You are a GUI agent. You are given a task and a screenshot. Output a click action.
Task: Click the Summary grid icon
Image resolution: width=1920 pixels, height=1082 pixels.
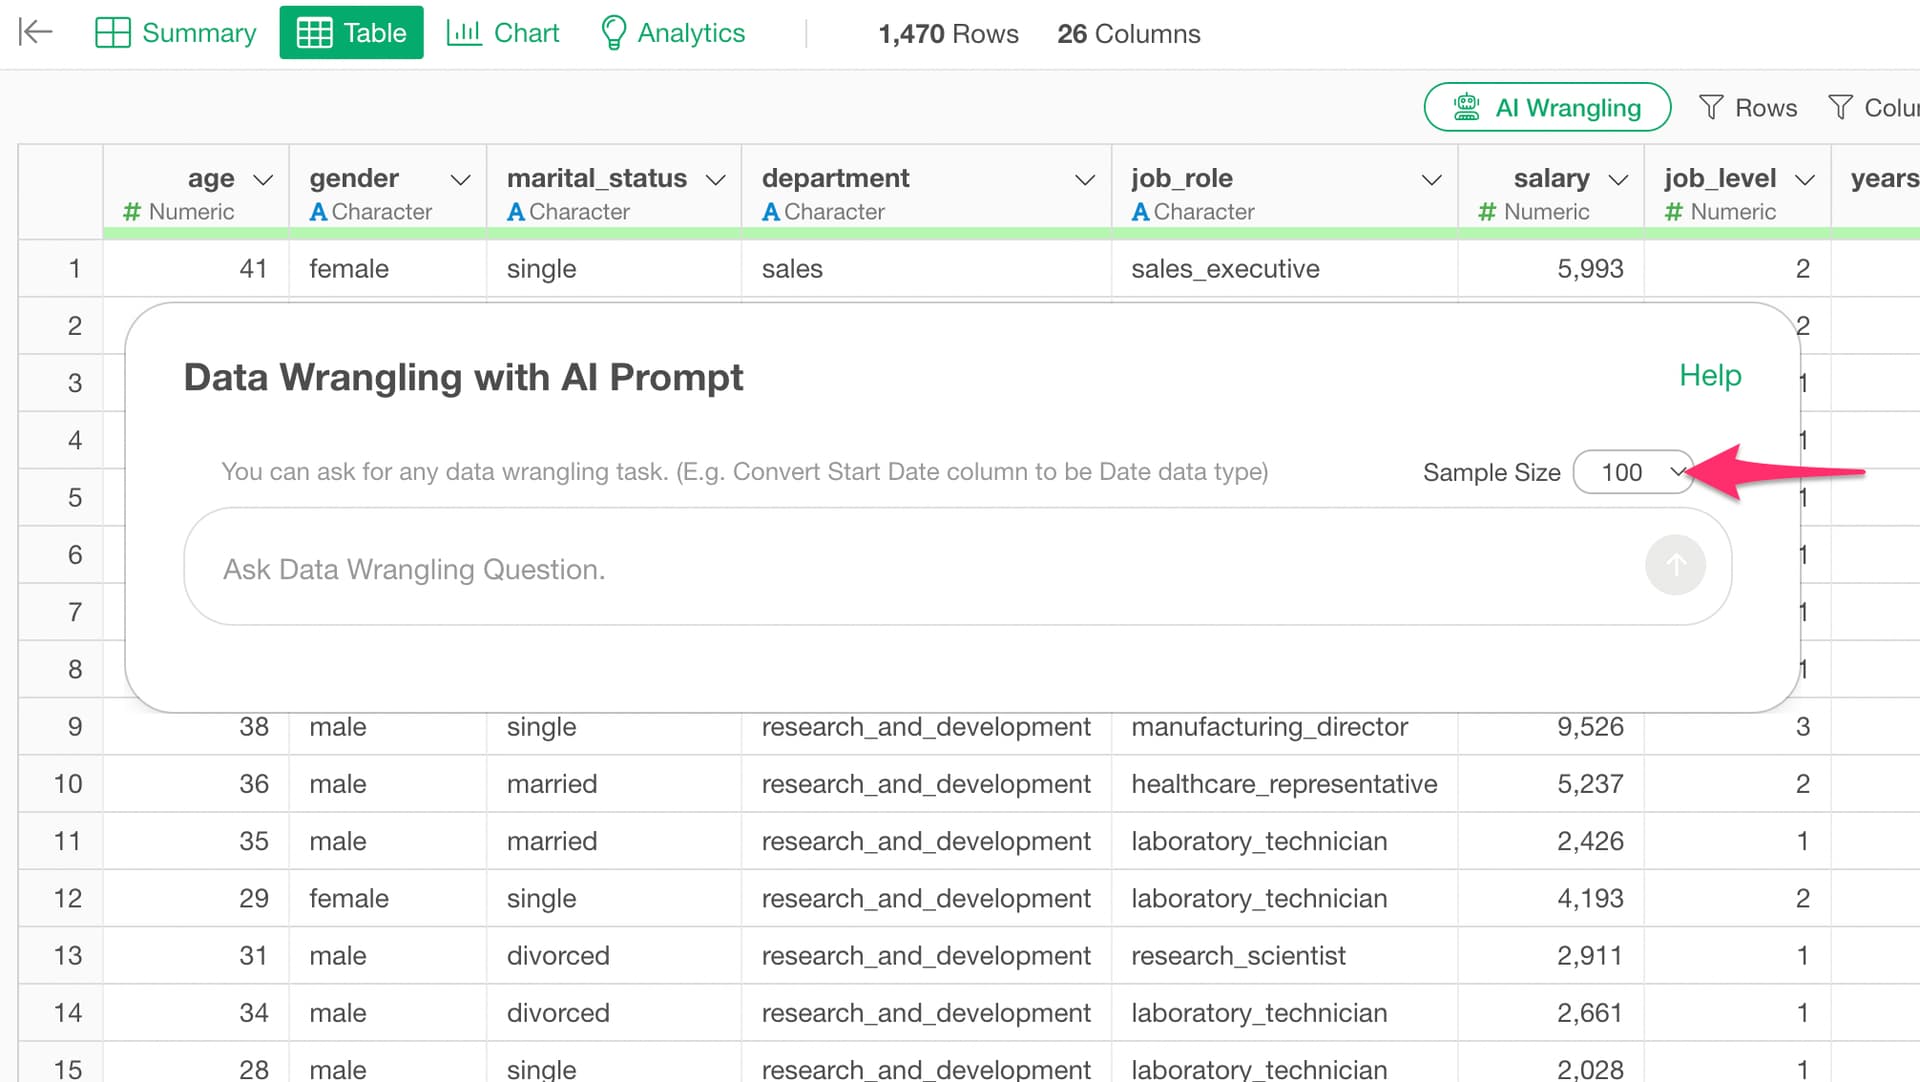tap(112, 33)
